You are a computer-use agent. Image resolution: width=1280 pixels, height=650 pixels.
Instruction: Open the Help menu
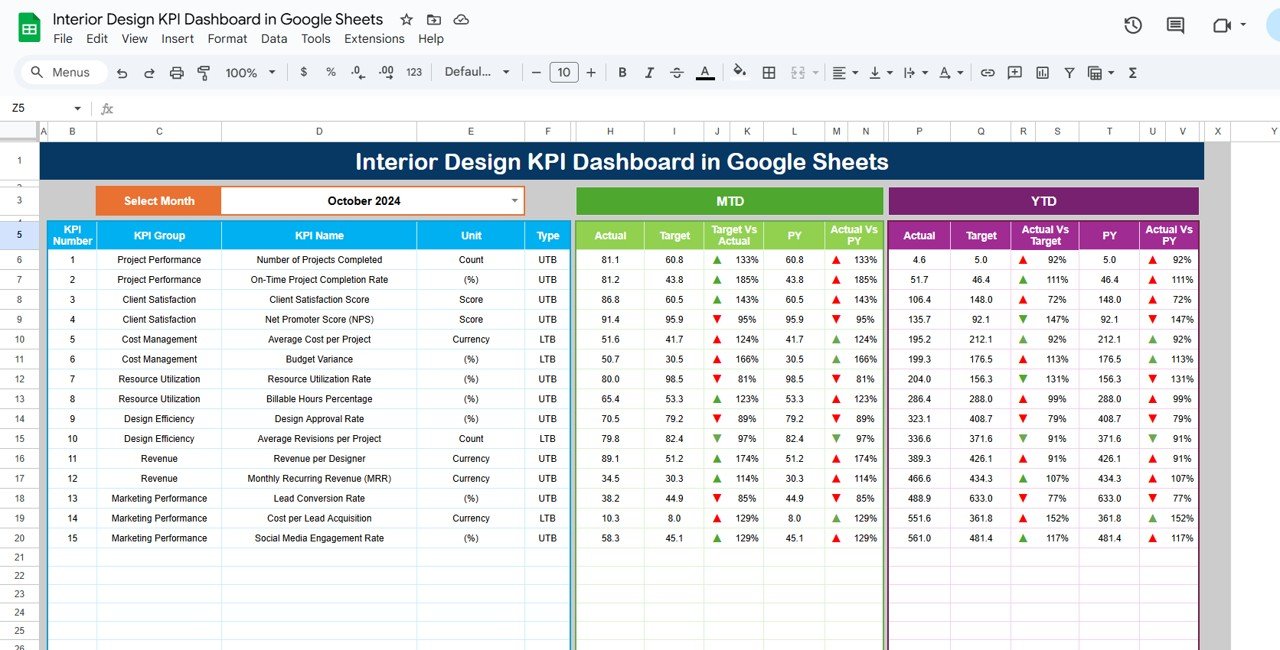(431, 39)
